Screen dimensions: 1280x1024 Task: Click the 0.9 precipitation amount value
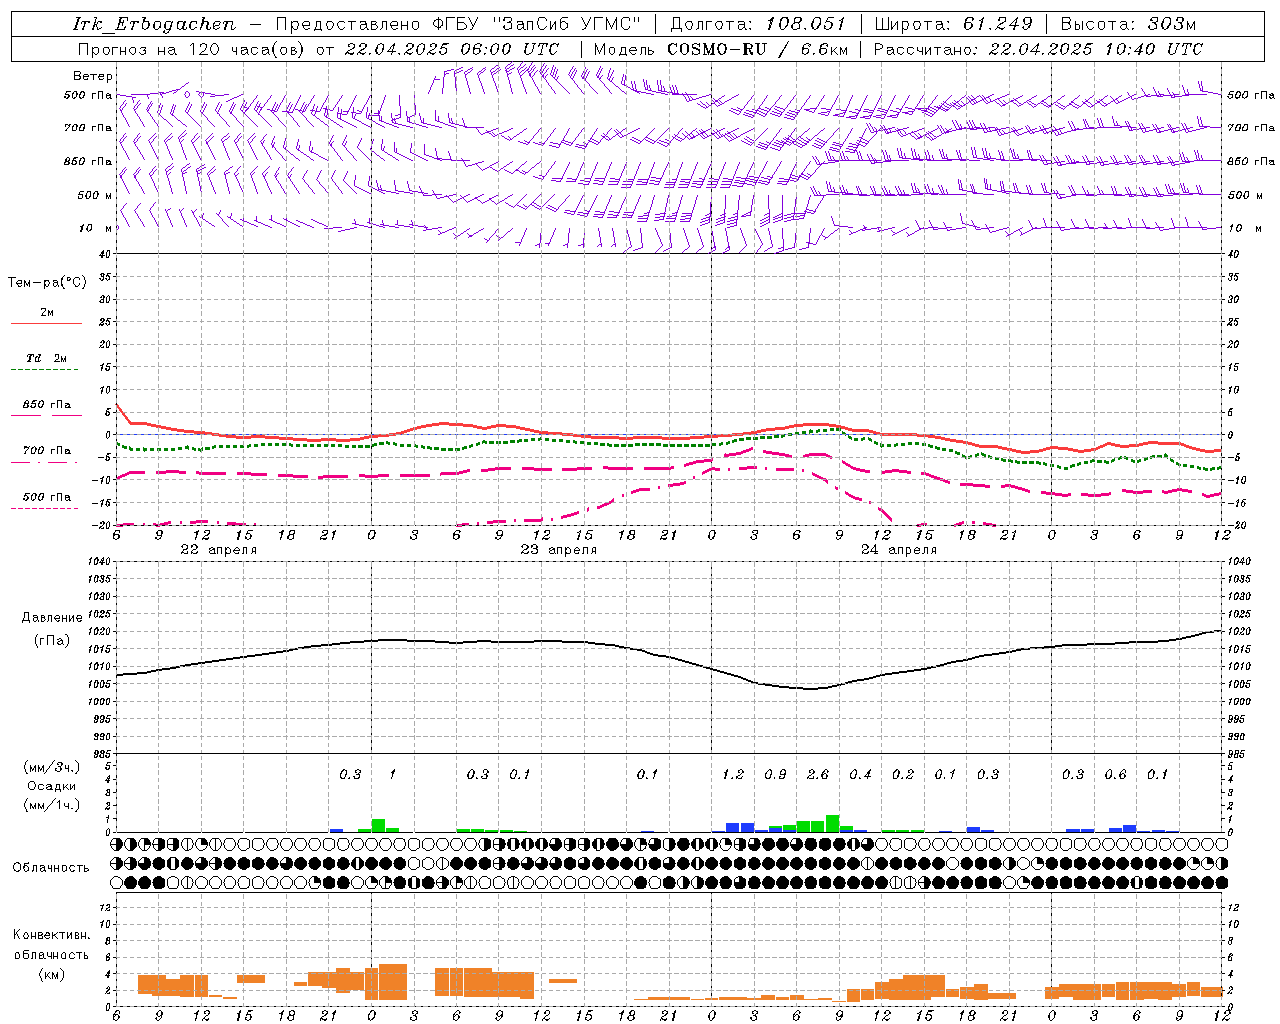coord(775,774)
